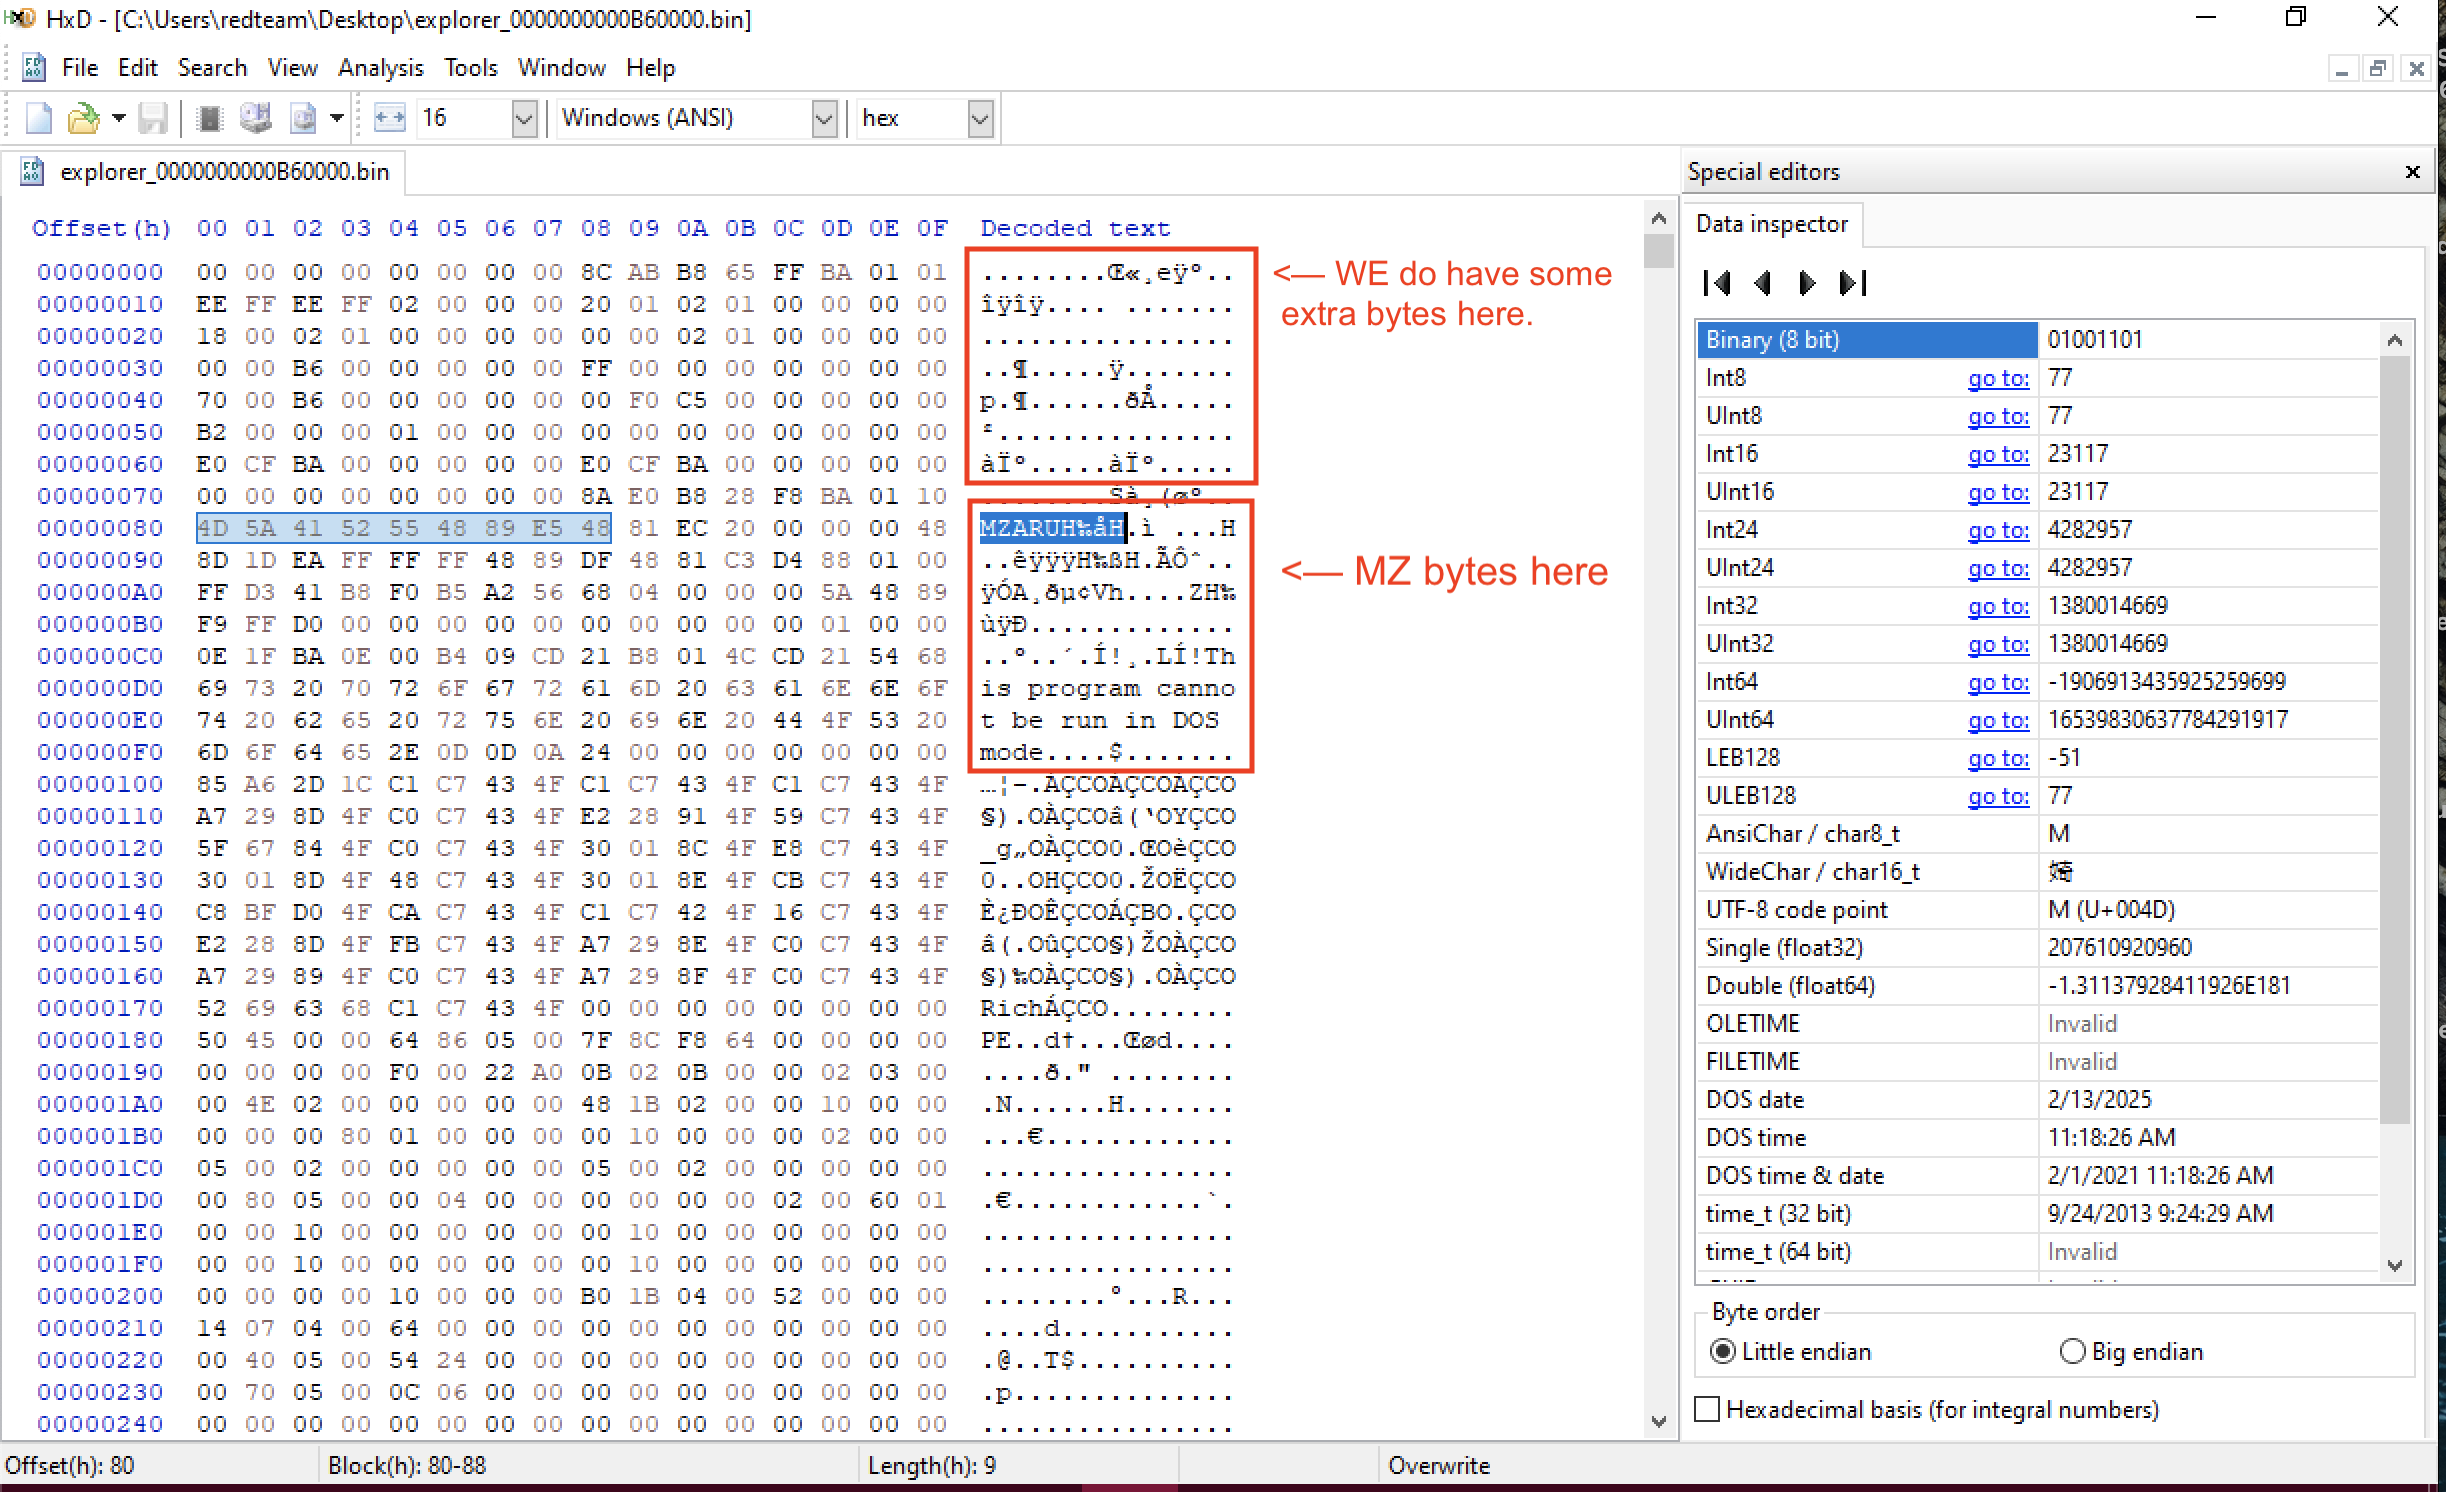The image size is (2446, 1492).
Task: Open the Tools menu
Action: point(470,68)
